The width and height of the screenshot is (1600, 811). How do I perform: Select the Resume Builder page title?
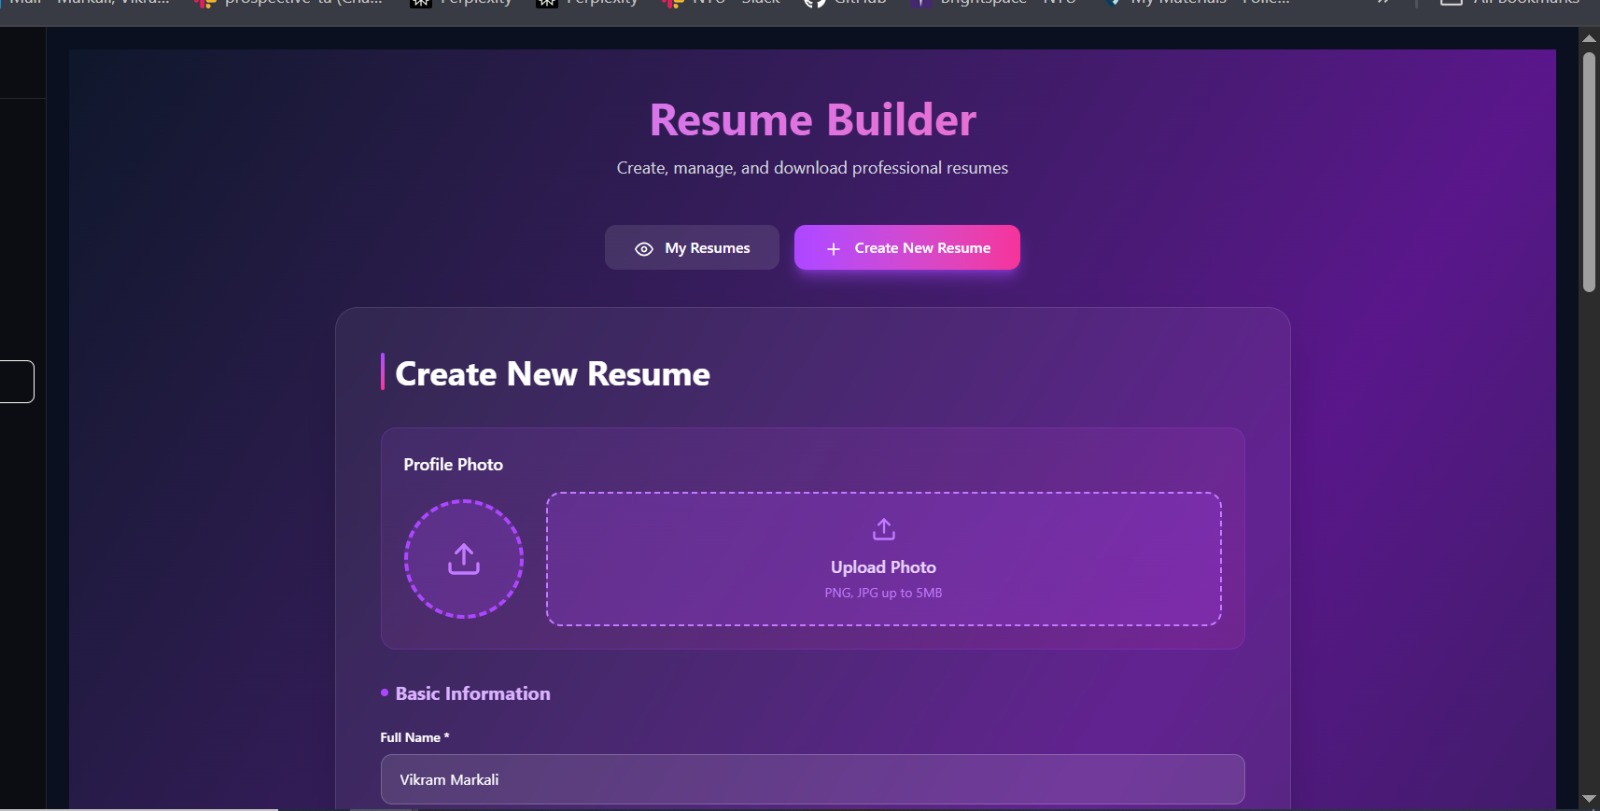coord(813,120)
